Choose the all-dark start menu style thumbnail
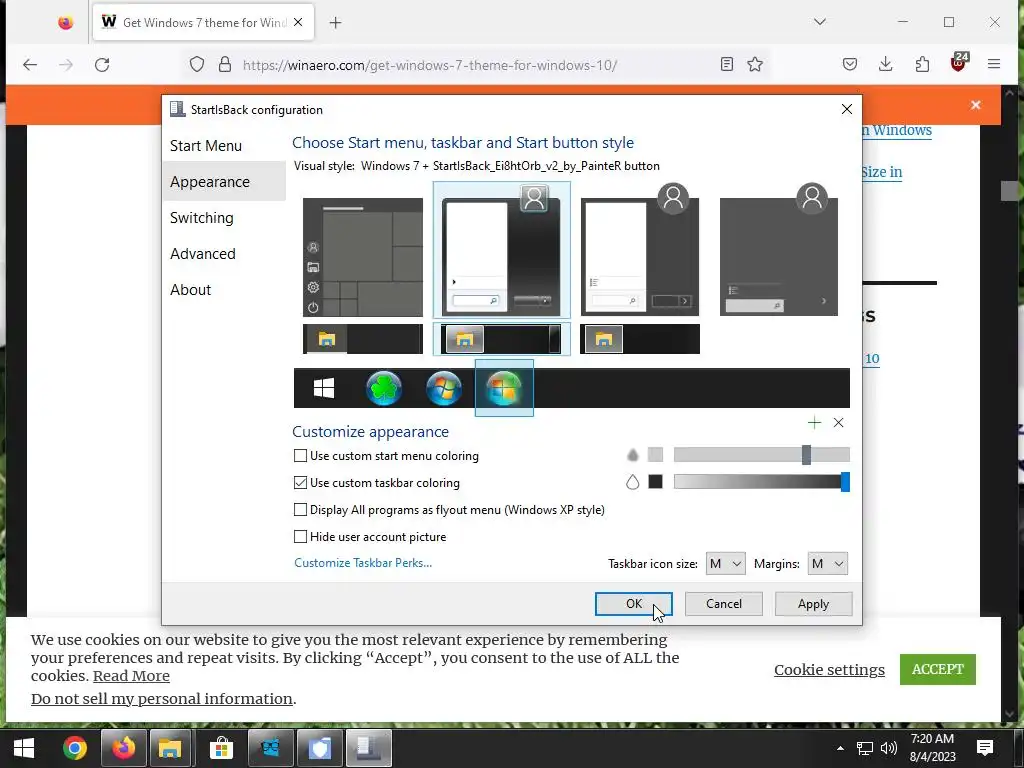 [x=778, y=250]
